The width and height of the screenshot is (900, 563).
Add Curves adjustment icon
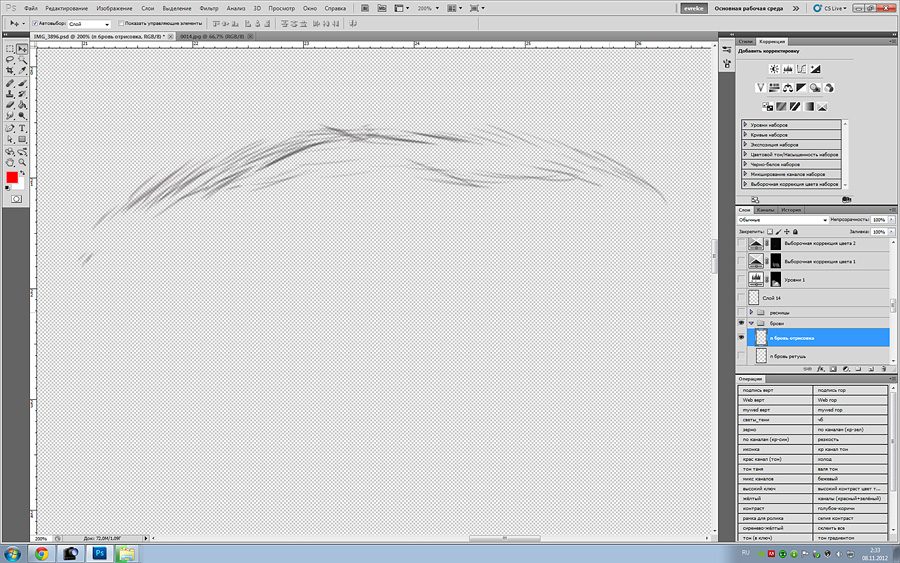(x=801, y=69)
